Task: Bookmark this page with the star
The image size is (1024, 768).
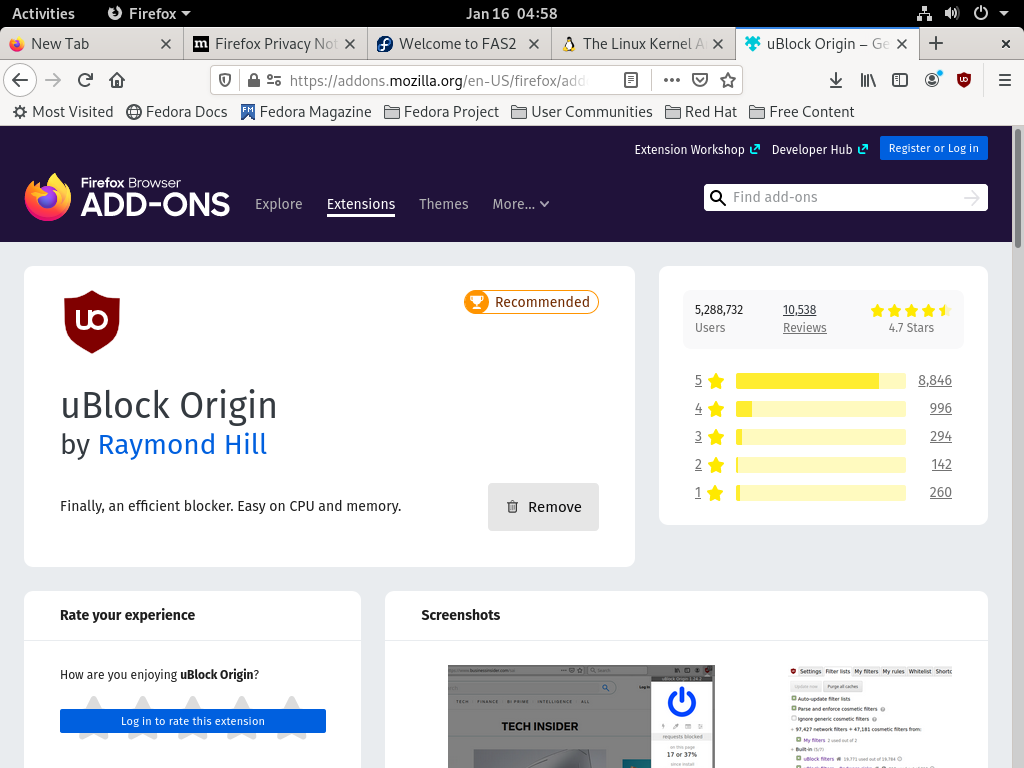Action: pos(728,80)
